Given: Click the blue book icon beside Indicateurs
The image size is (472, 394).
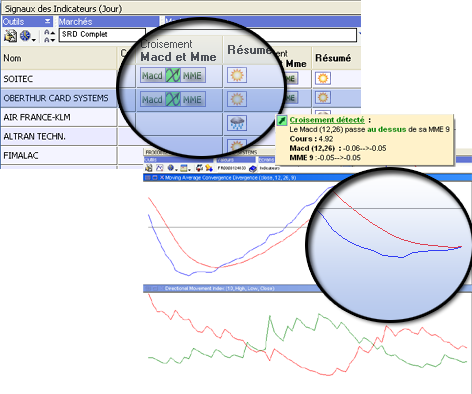Looking at the screenshot, I should pyautogui.click(x=252, y=168).
